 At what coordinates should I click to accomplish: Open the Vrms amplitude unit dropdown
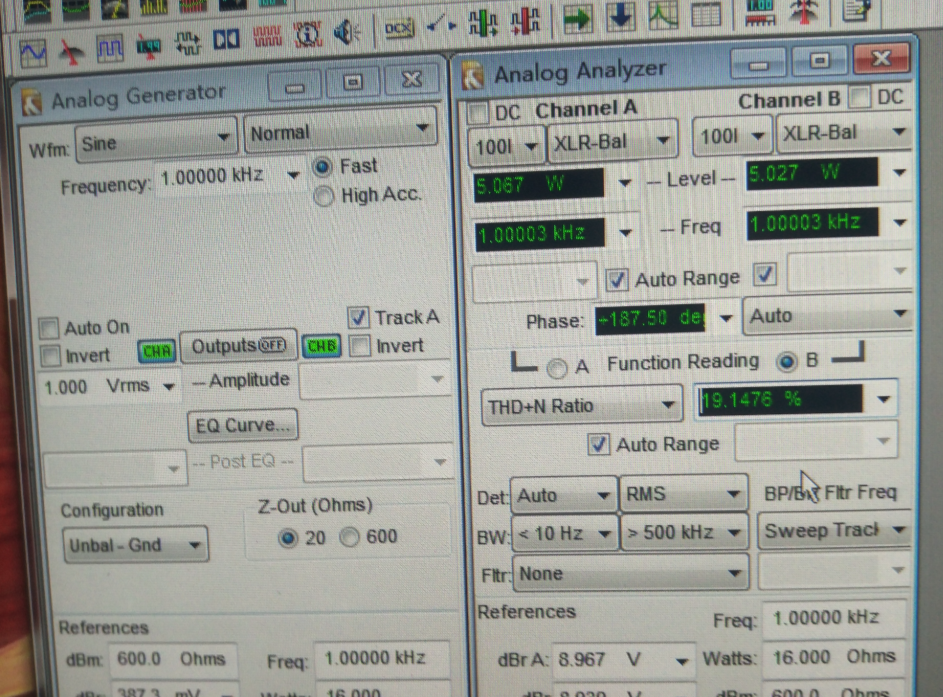click(x=169, y=386)
